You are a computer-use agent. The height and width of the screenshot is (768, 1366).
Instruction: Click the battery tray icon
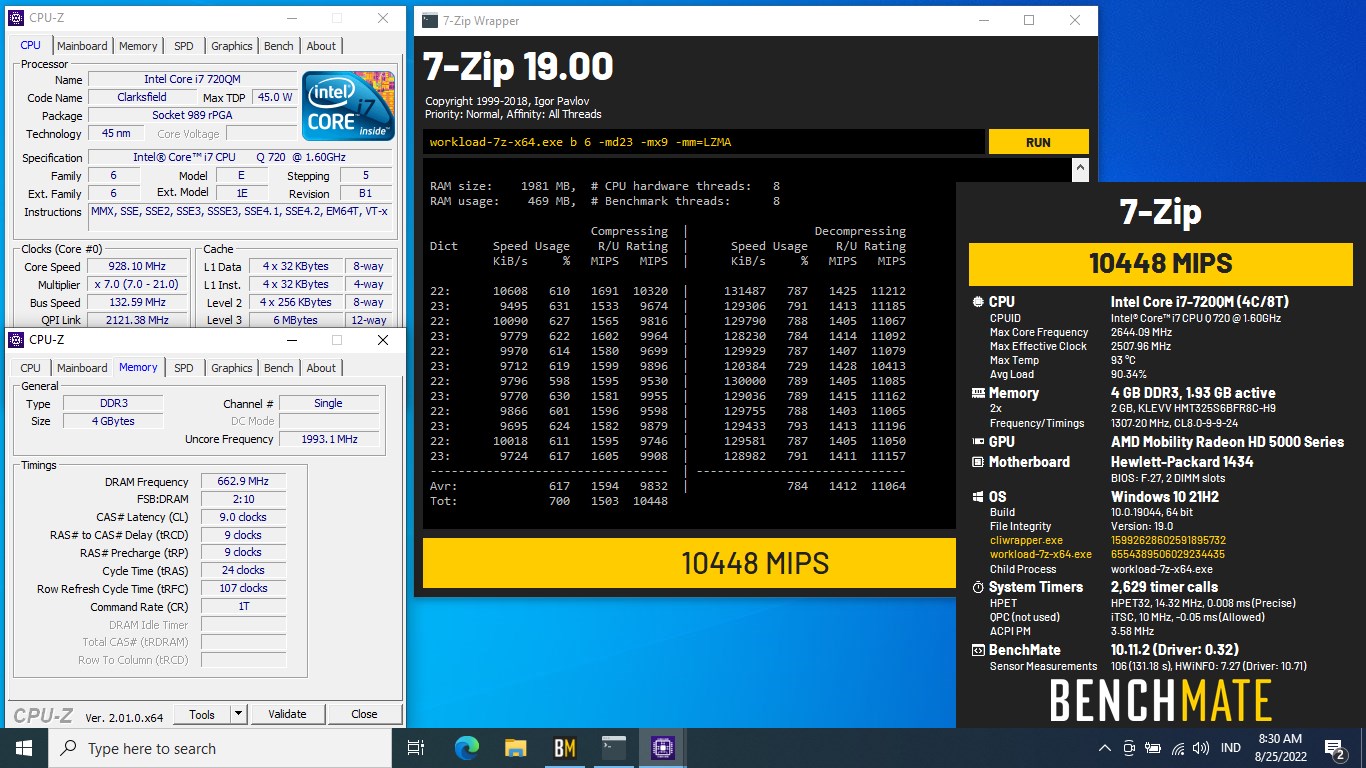(x=1154, y=748)
